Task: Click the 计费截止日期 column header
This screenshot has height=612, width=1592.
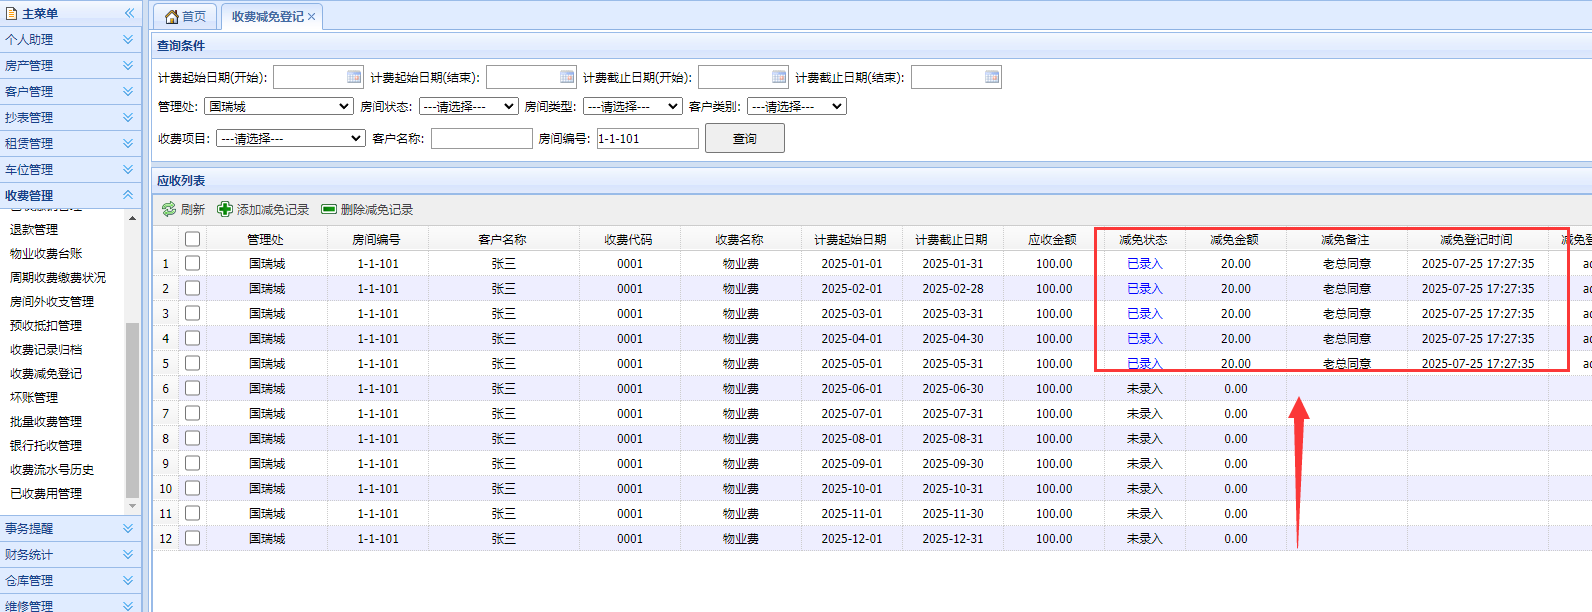Action: [951, 239]
